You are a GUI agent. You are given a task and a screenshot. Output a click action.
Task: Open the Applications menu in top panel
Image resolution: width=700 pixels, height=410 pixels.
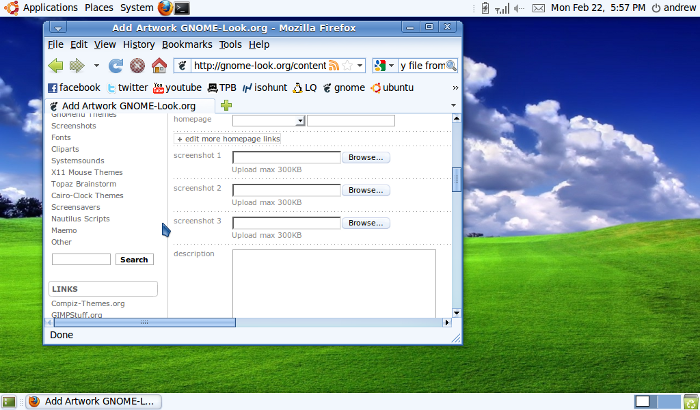[50, 8]
